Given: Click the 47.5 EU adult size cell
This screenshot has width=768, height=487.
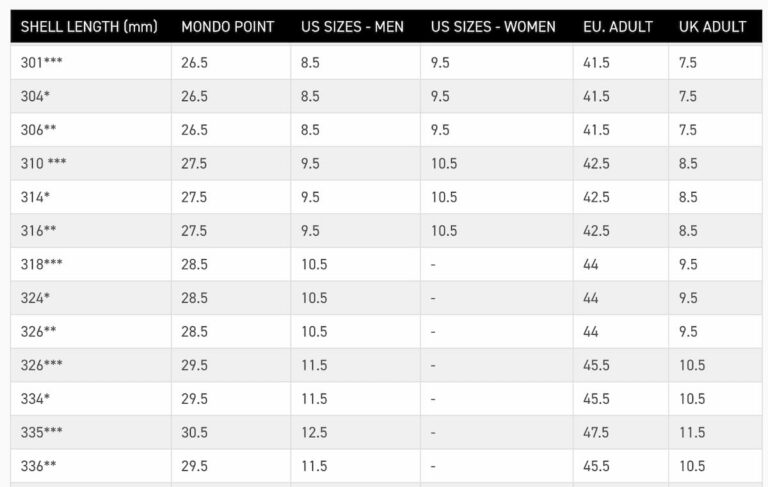Looking at the screenshot, I should [597, 433].
